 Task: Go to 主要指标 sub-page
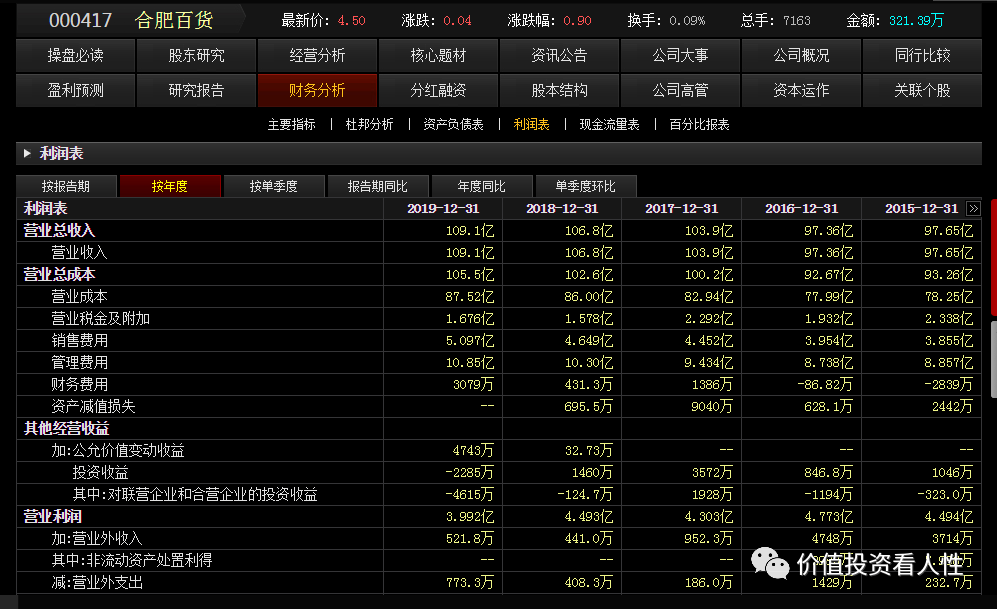[x=292, y=125]
